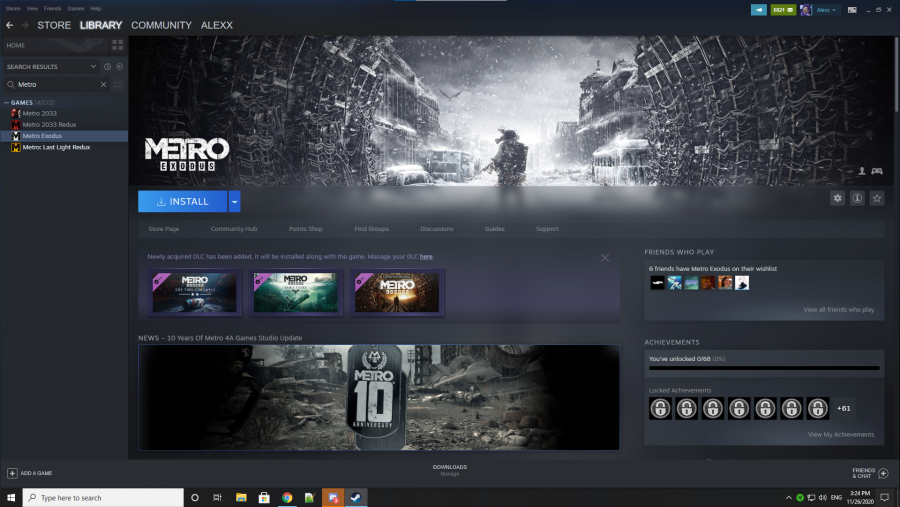This screenshot has height=507, width=900.
Task: Go to the Community Hub tab
Action: [x=233, y=229]
